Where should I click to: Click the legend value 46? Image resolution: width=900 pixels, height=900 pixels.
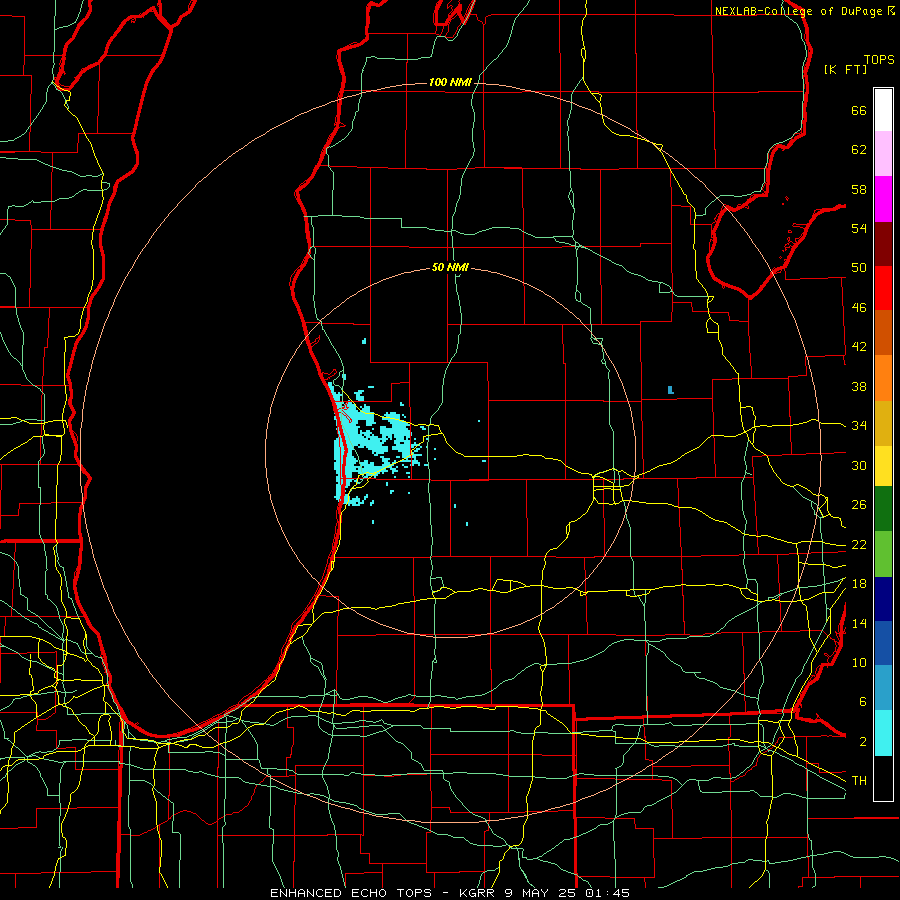click(x=859, y=308)
